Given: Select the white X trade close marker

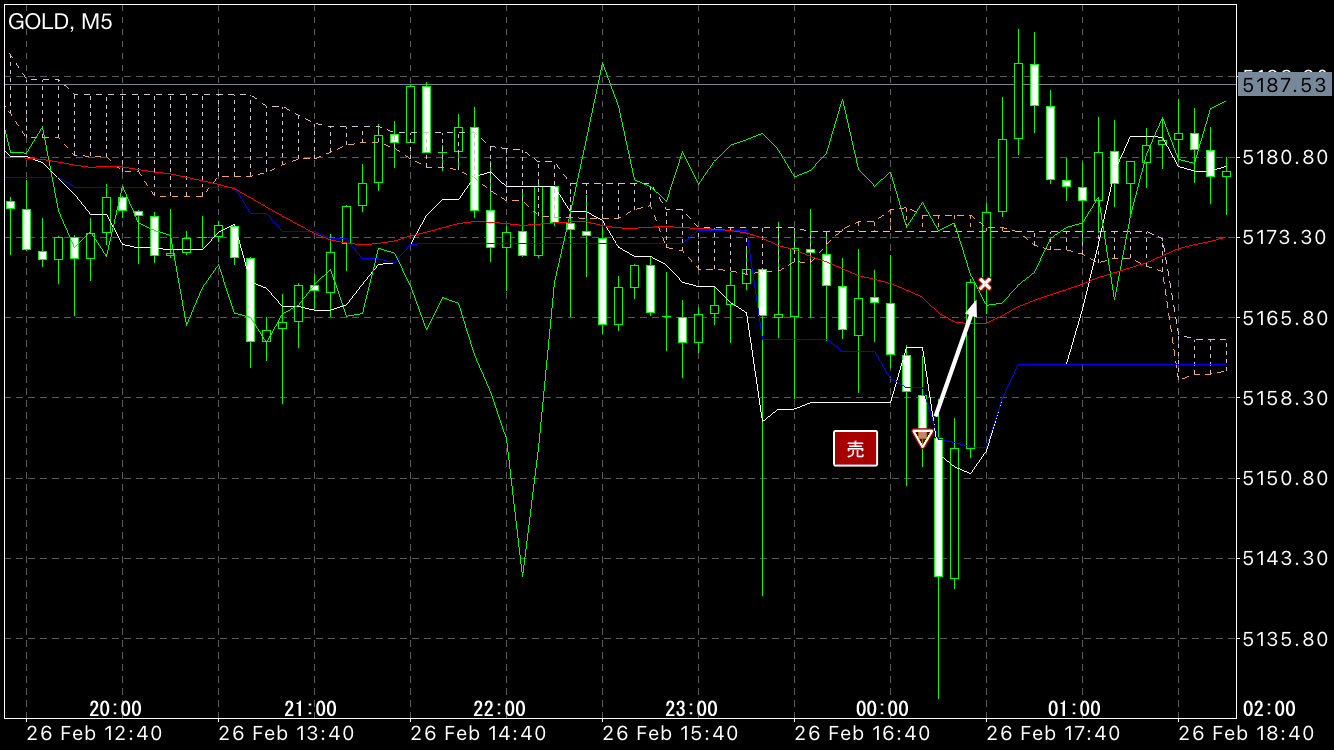Looking at the screenshot, I should click(x=985, y=285).
